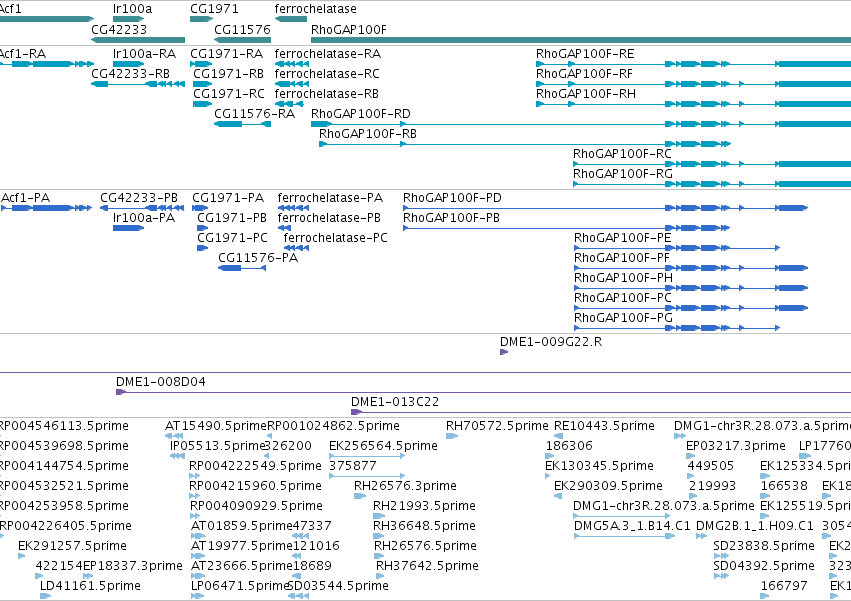Select the RhoGAP100F-PH protein label
This screenshot has height=601, width=851.
(x=624, y=279)
